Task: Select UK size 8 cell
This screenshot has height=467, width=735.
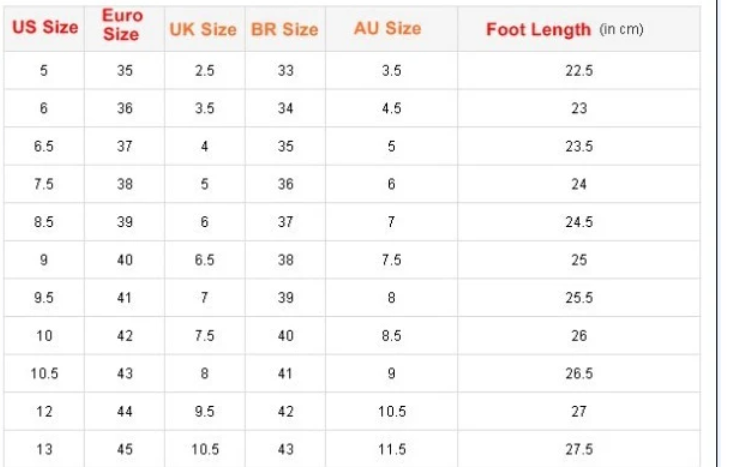Action: click(204, 373)
